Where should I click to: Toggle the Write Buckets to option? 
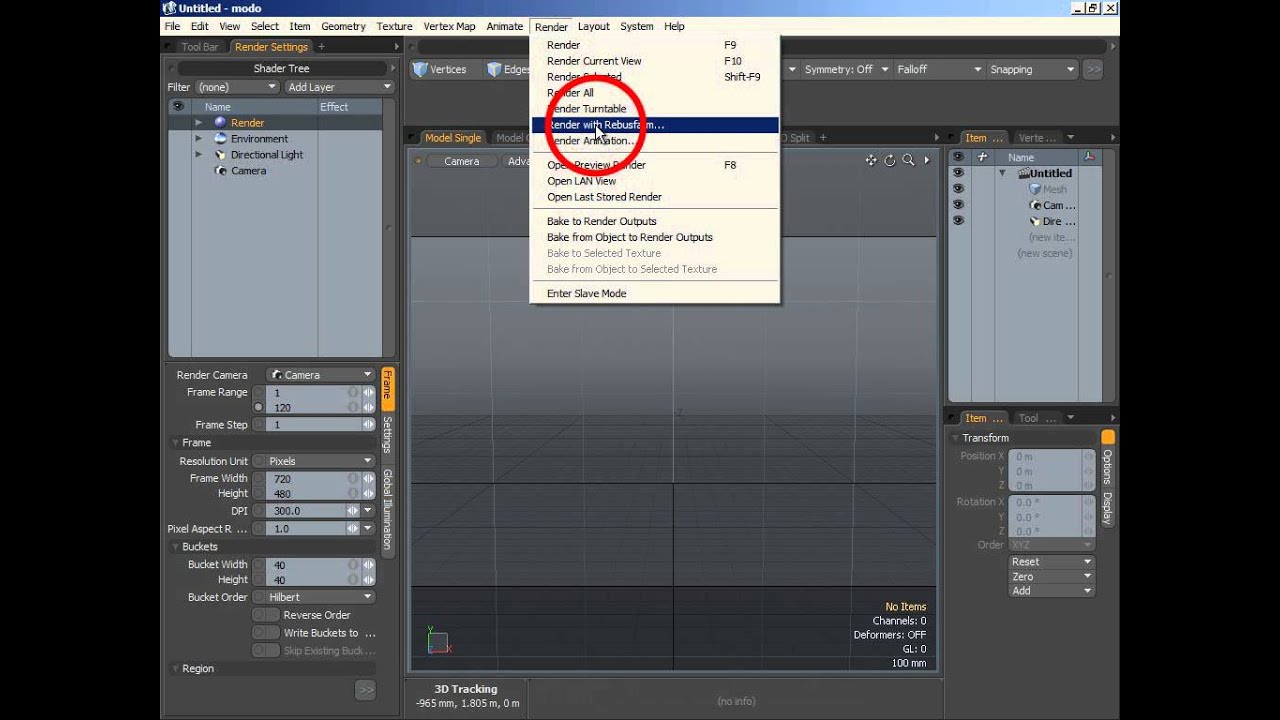[x=266, y=633]
